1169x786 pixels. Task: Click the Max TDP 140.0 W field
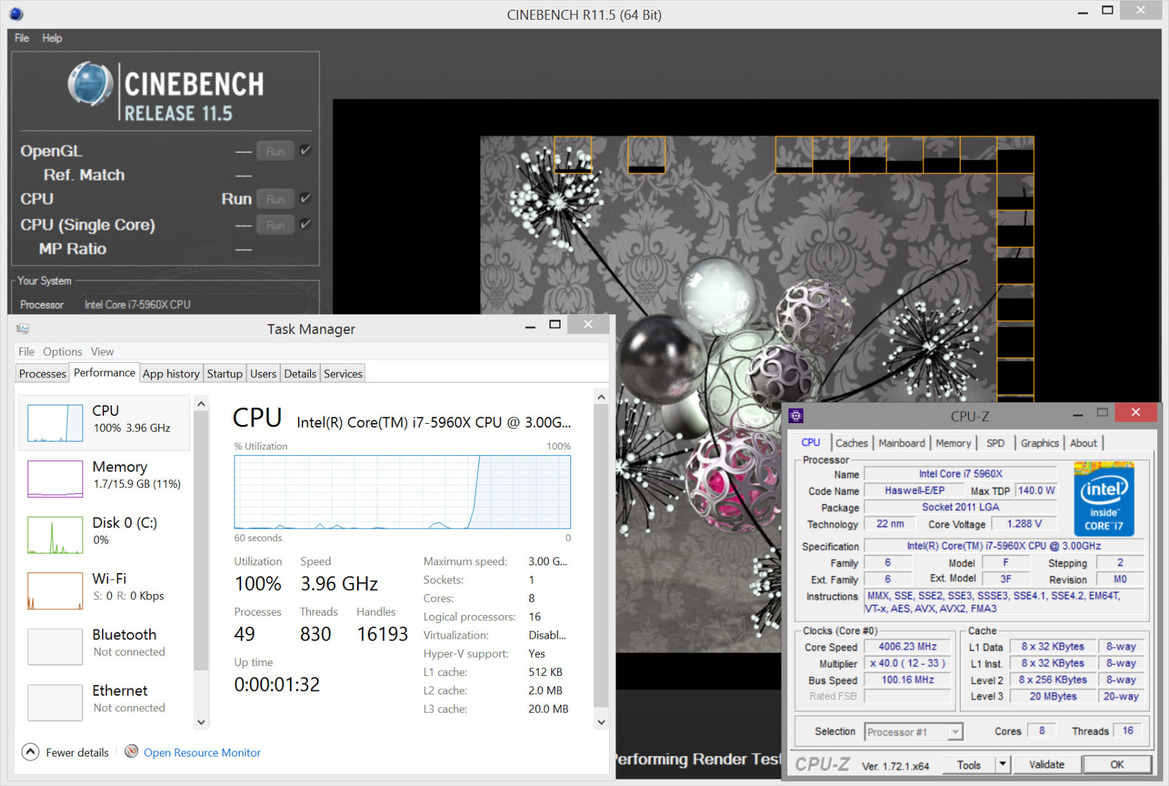point(1036,490)
